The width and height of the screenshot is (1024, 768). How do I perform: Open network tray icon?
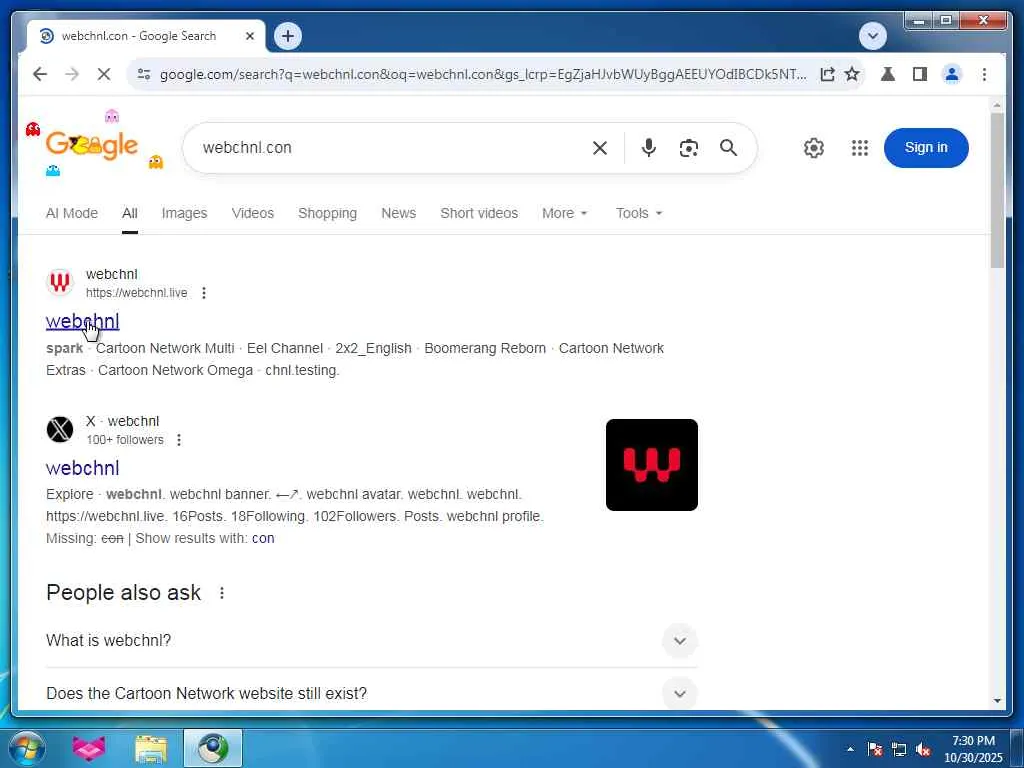(x=899, y=750)
